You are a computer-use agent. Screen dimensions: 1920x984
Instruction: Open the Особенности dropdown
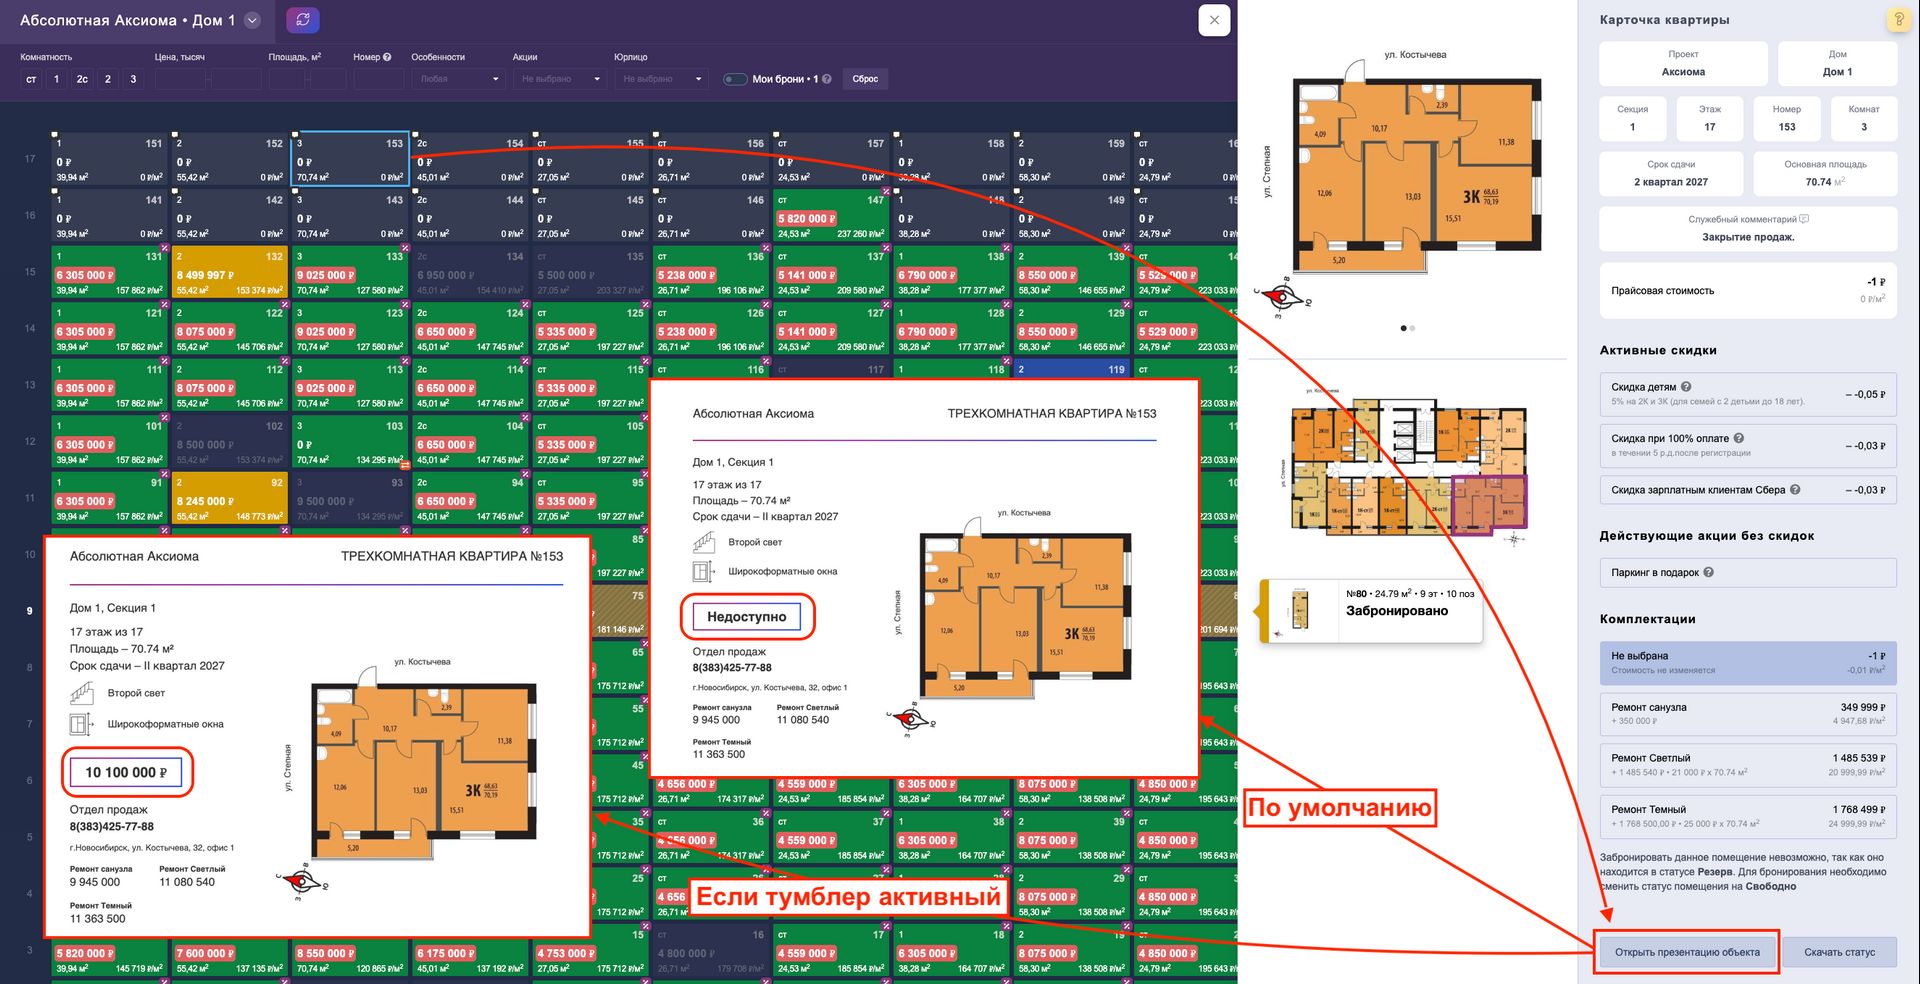point(458,79)
